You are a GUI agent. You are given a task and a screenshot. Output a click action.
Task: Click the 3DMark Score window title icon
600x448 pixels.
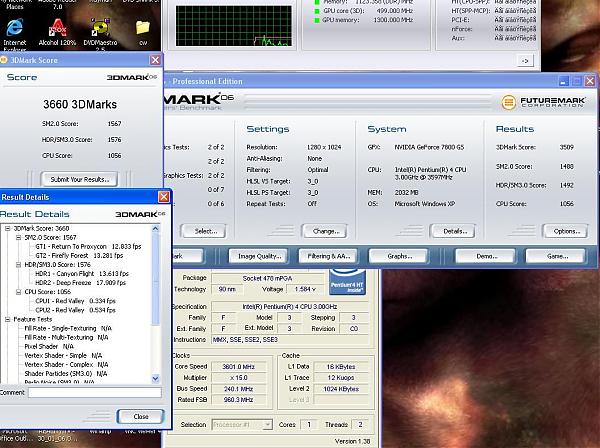(x=4, y=60)
